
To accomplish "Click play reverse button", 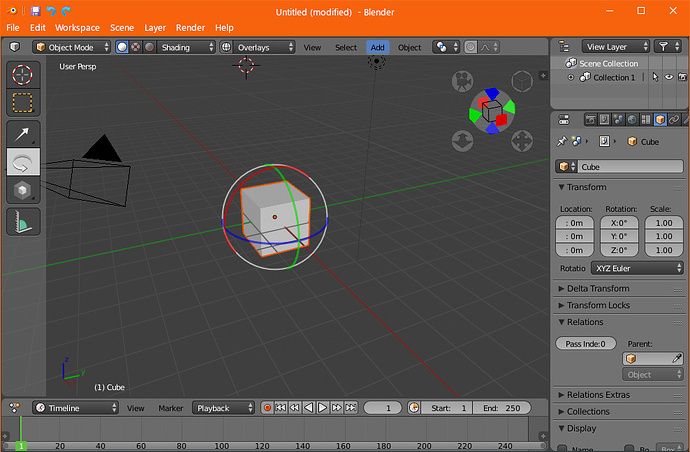I will click(x=308, y=408).
